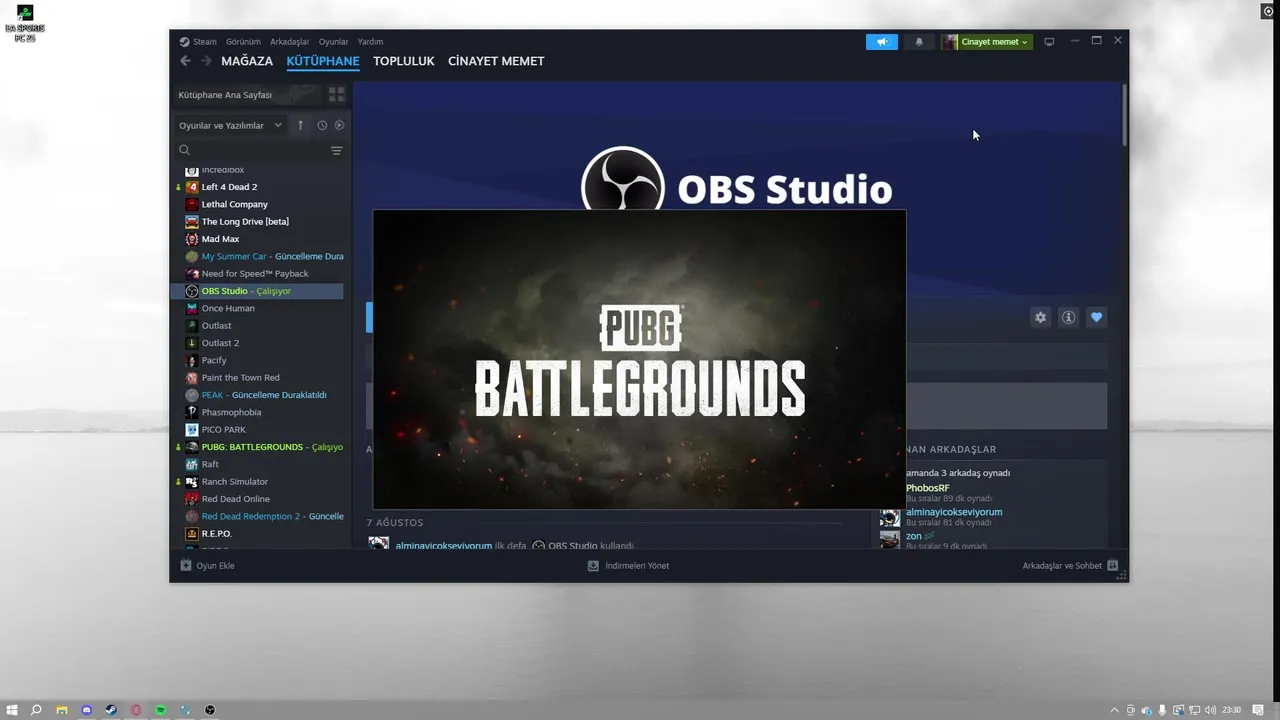Open the Görünüm menu
The height and width of the screenshot is (720, 1280).
pyautogui.click(x=243, y=42)
